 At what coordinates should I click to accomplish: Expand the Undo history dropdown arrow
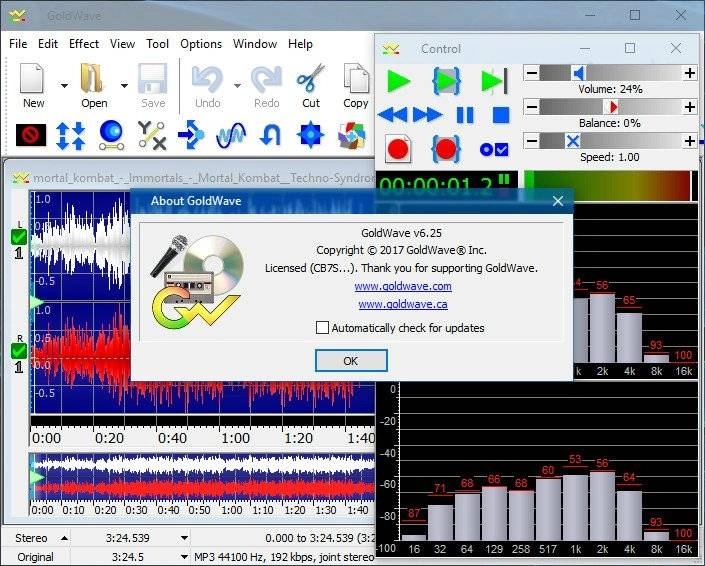tap(237, 85)
